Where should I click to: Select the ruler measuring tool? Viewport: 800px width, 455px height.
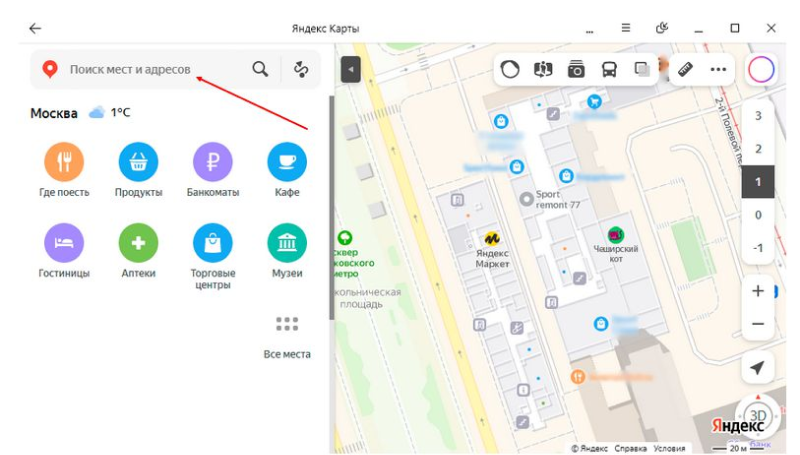point(685,69)
